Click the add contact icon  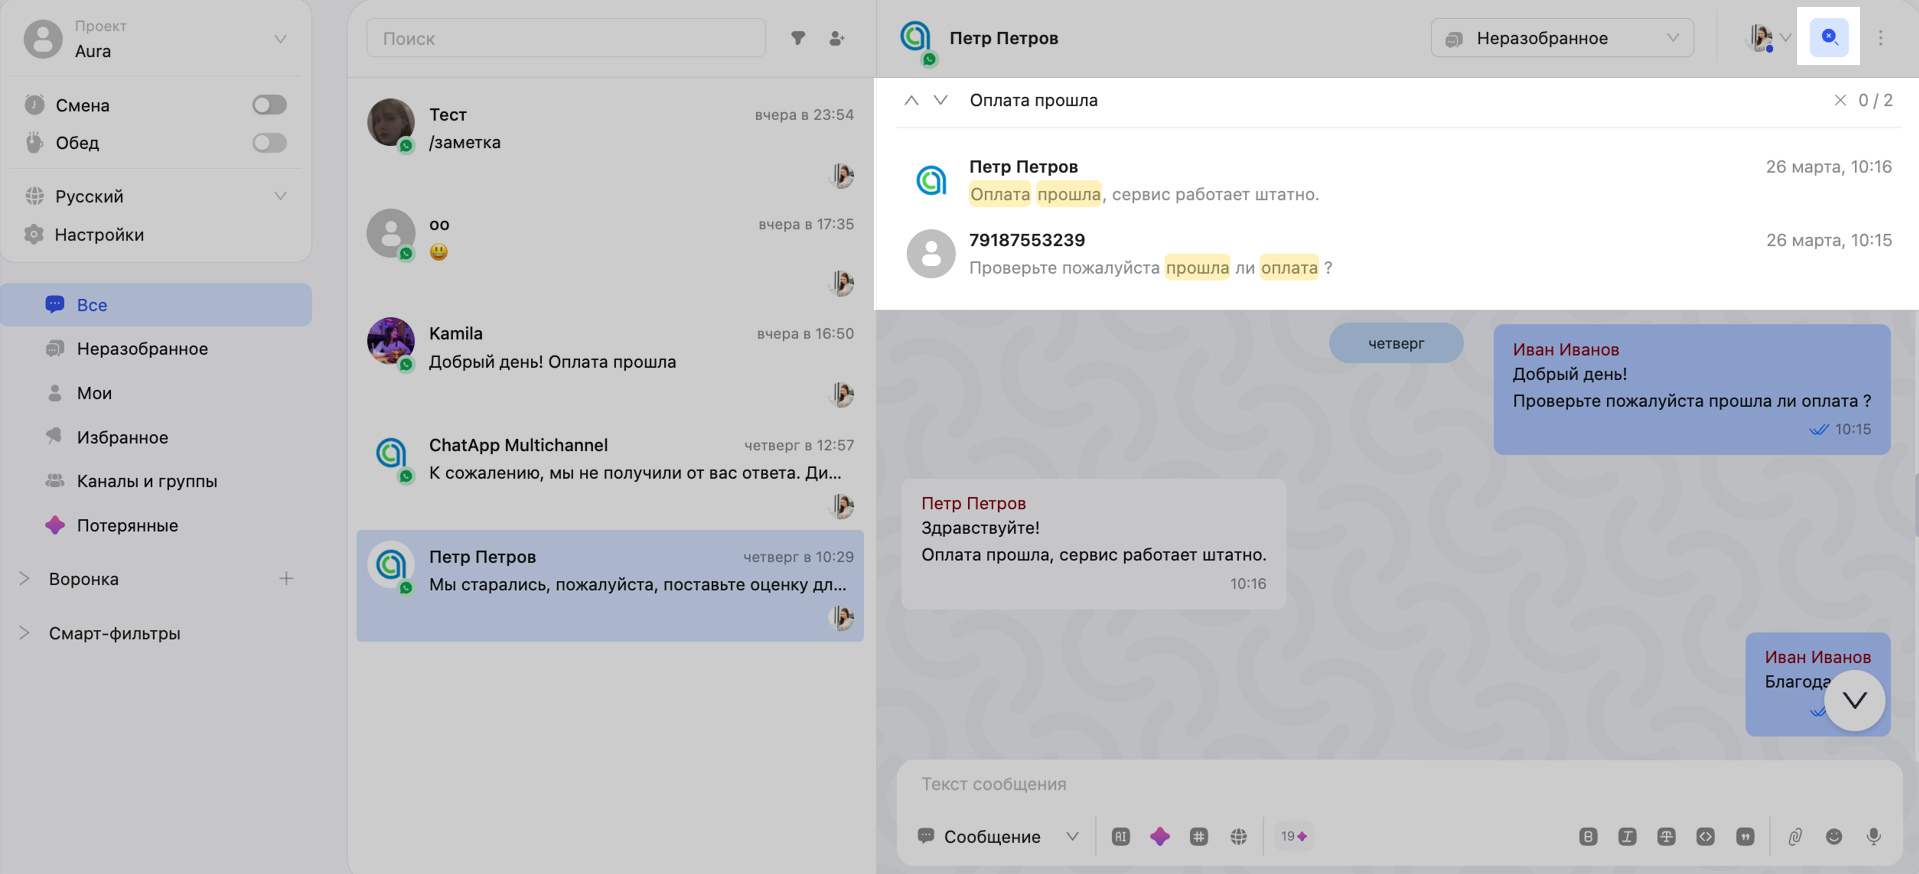pyautogui.click(x=837, y=38)
